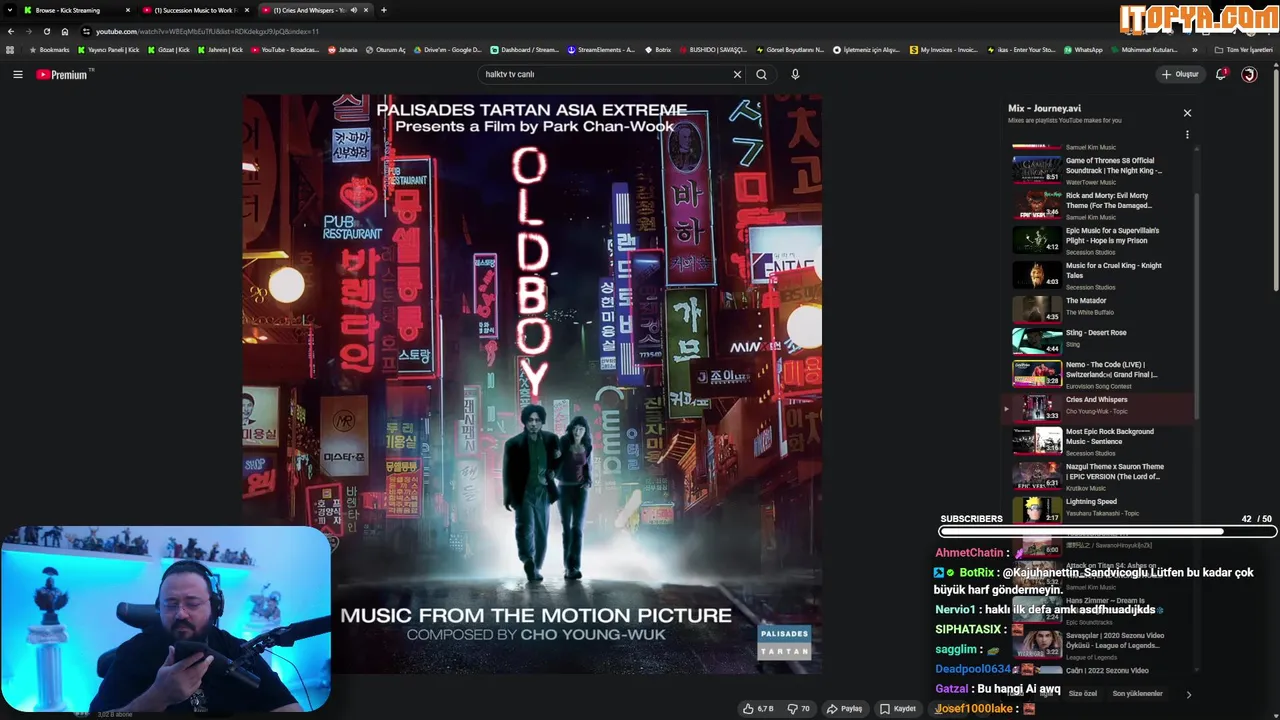Open the Jaharia bookmark
The height and width of the screenshot is (720, 1280).
(x=342, y=50)
